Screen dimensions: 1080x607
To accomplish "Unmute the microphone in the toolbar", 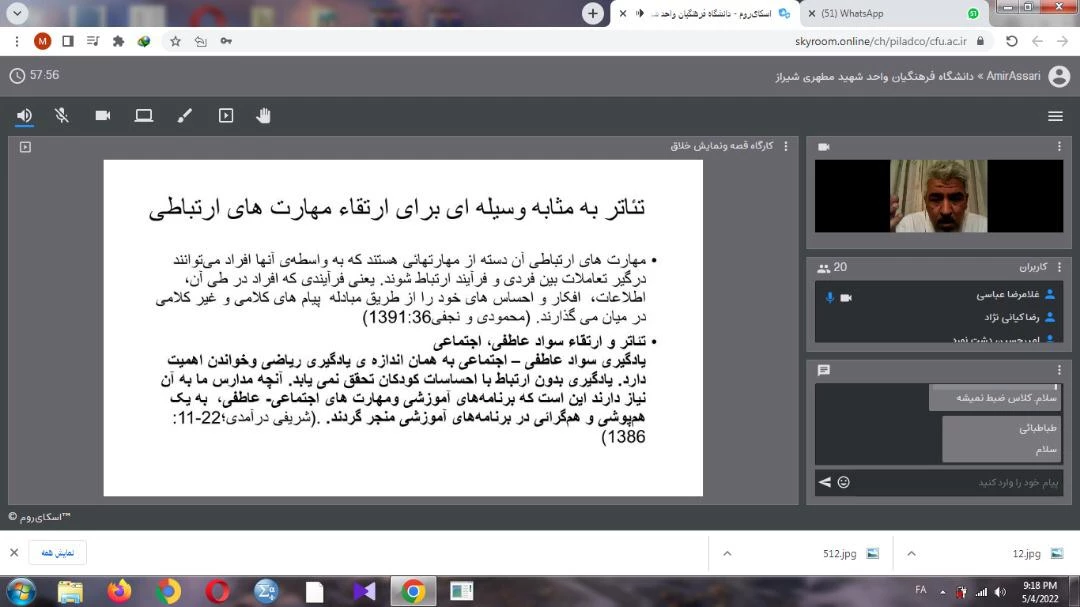I will (62, 116).
